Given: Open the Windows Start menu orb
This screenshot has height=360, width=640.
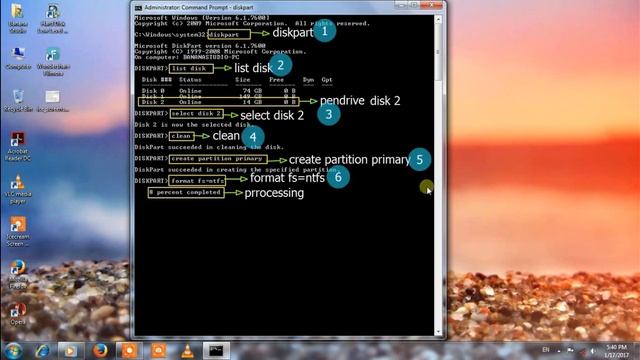Looking at the screenshot, I should [x=13, y=351].
